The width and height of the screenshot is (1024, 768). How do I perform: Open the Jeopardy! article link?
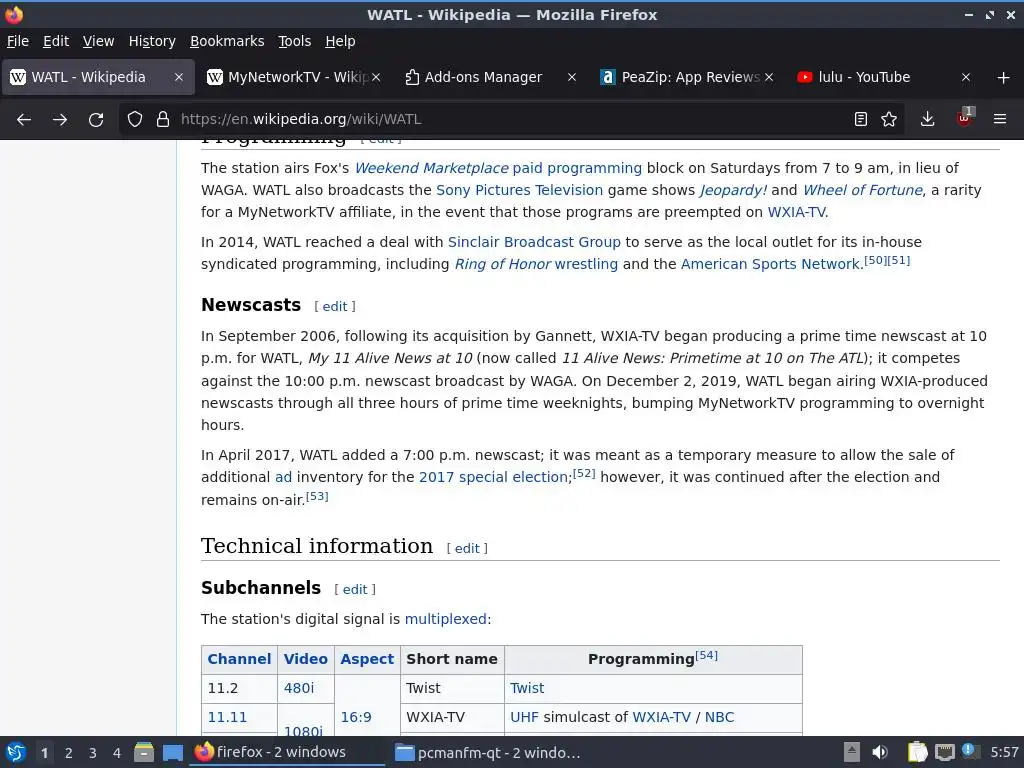(733, 190)
